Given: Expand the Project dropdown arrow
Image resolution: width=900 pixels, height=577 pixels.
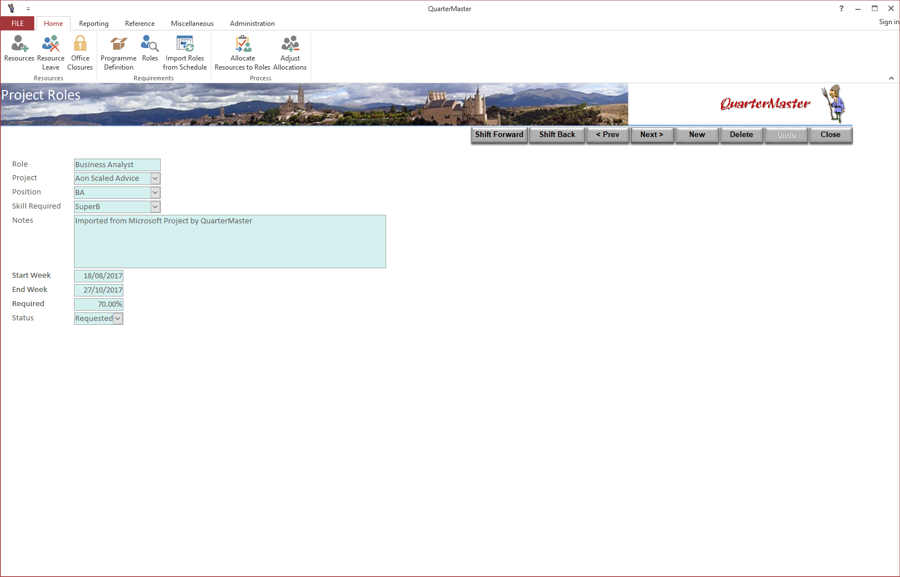Looking at the screenshot, I should coord(155,179).
